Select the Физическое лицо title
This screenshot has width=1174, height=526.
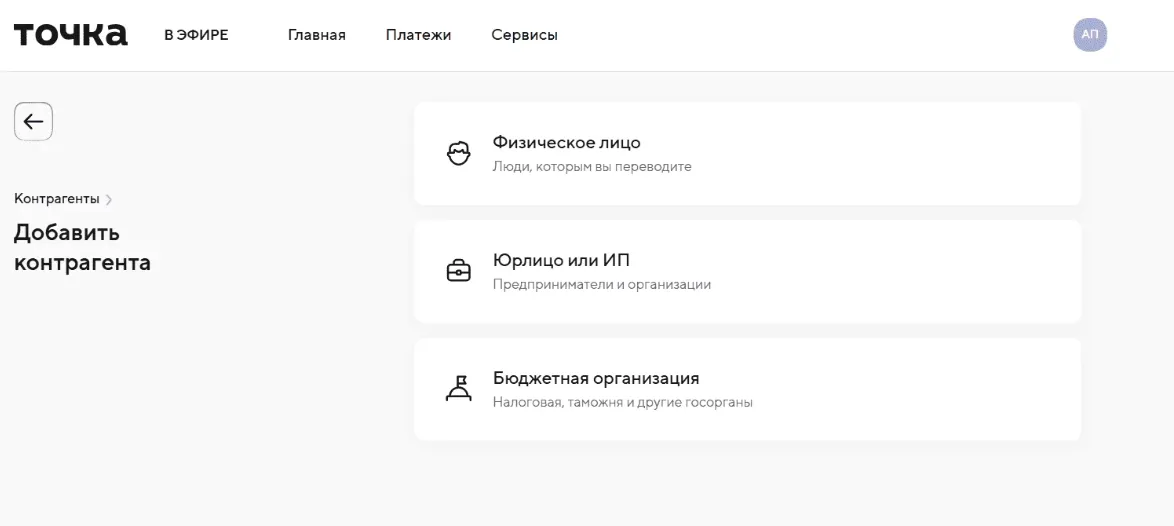coord(566,142)
